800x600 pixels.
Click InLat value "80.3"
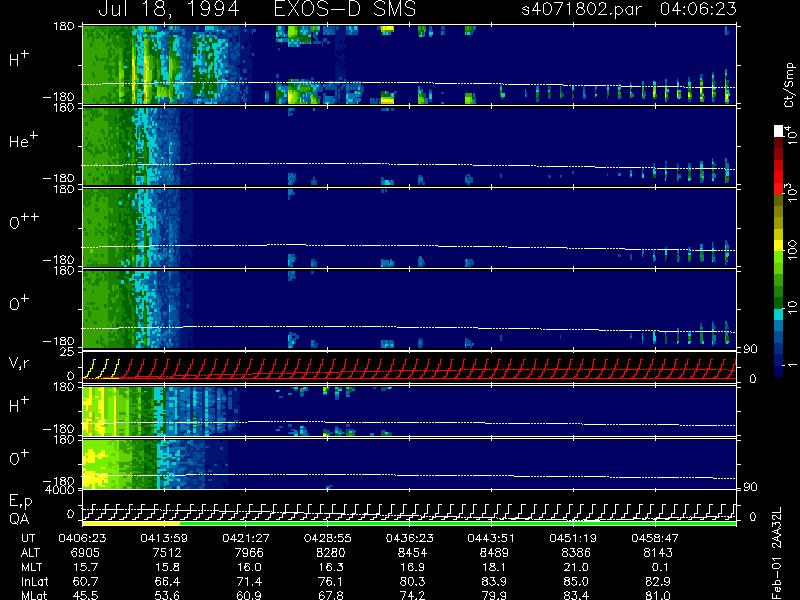[413, 581]
